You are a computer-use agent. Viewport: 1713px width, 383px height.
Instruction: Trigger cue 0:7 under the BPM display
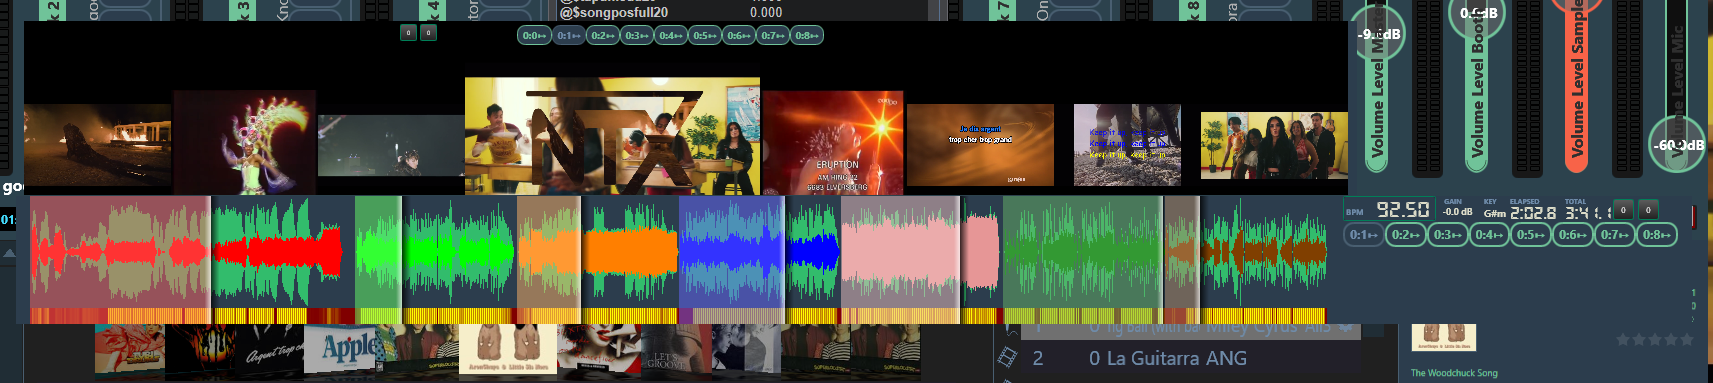coord(1615,235)
